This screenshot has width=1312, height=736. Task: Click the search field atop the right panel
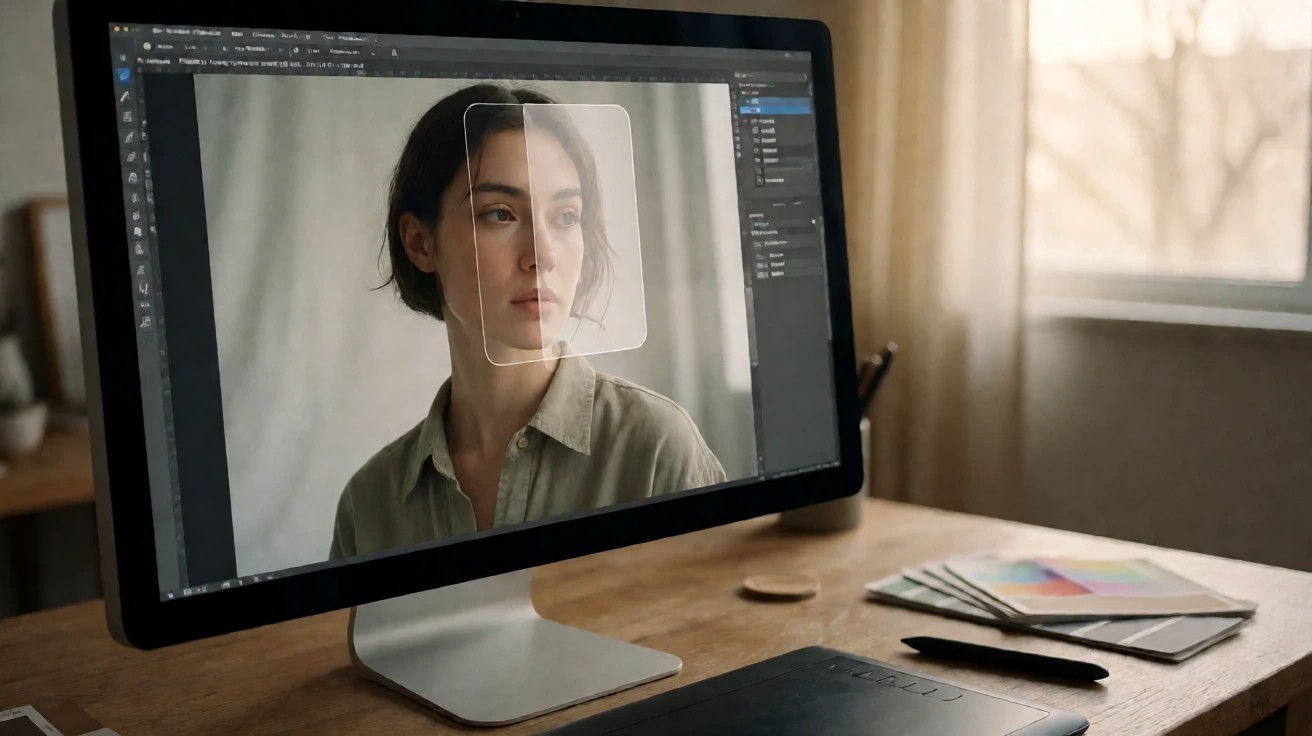pyautogui.click(x=770, y=75)
